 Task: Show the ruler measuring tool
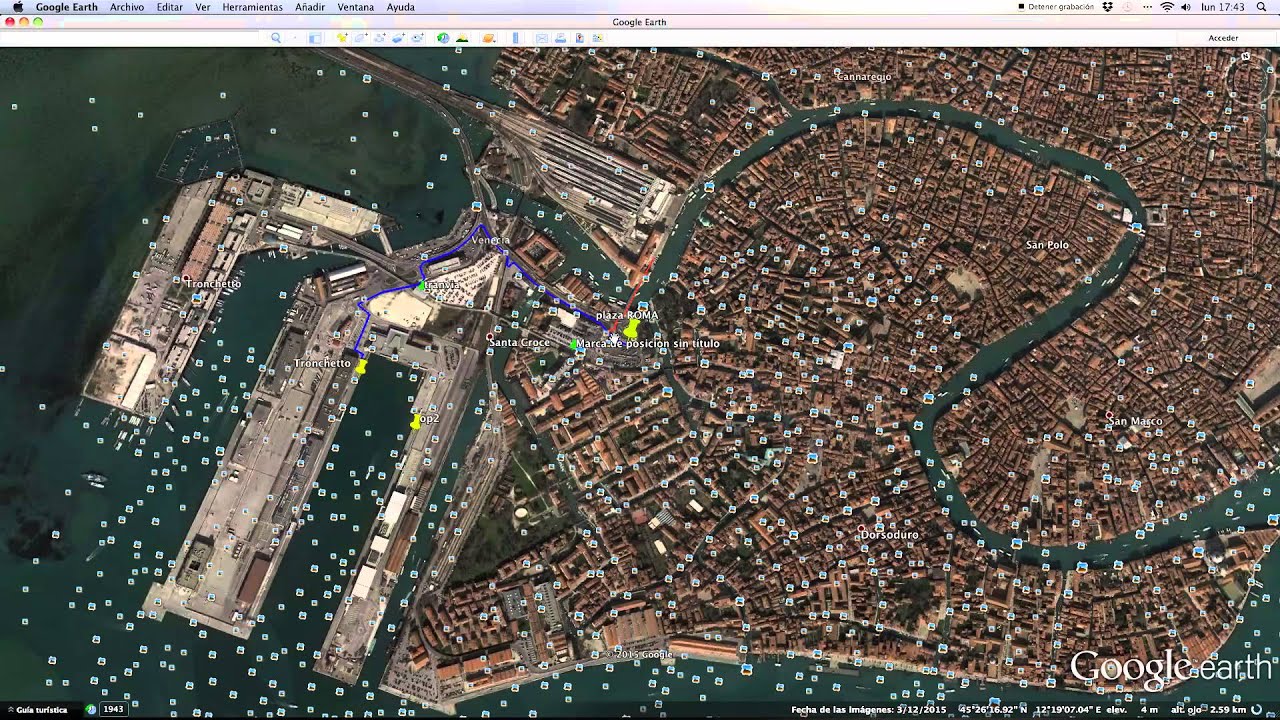click(516, 38)
